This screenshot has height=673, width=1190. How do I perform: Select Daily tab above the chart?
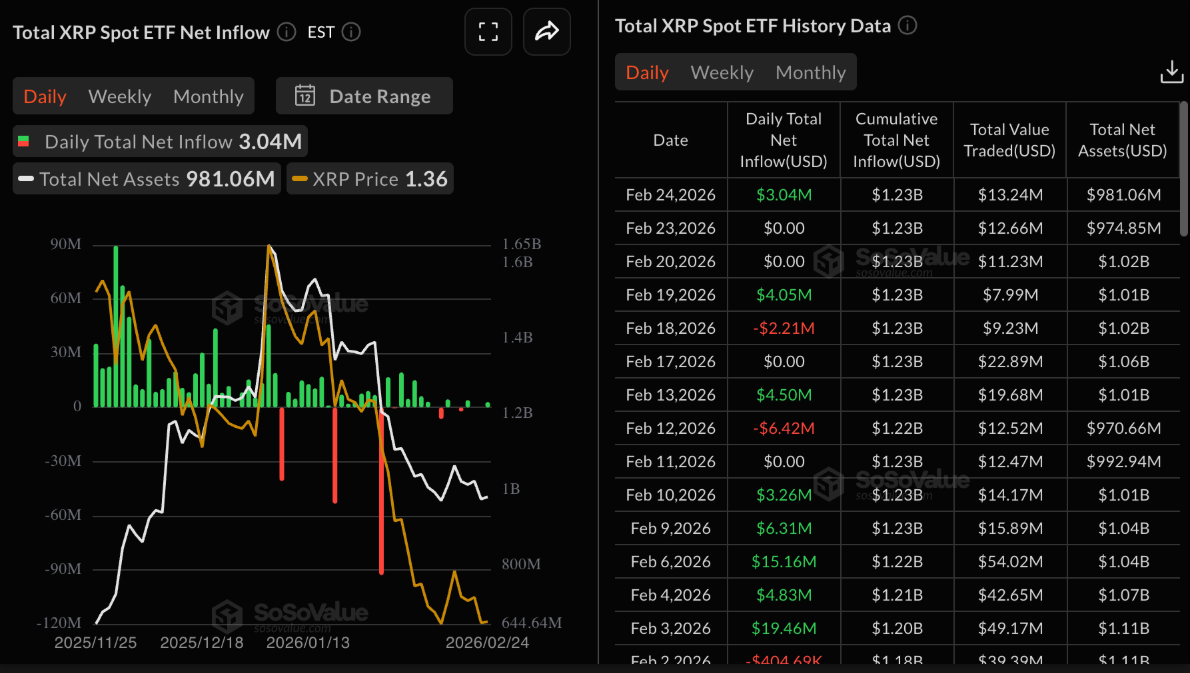tap(45, 96)
